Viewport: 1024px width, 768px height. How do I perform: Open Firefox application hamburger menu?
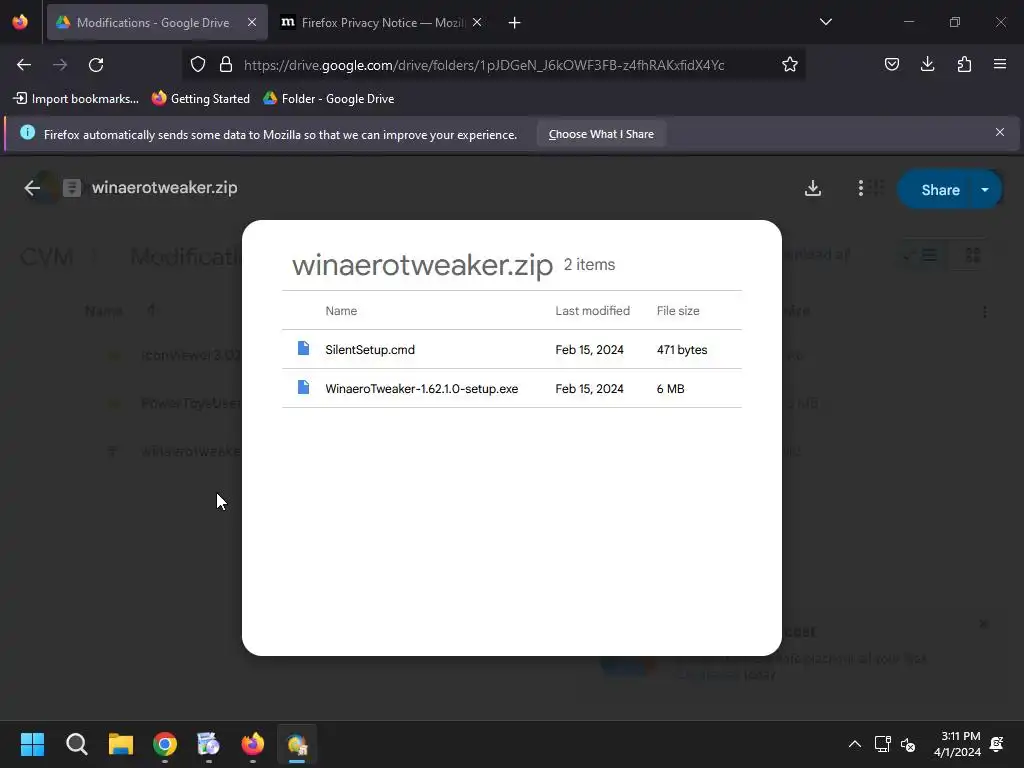1000,65
